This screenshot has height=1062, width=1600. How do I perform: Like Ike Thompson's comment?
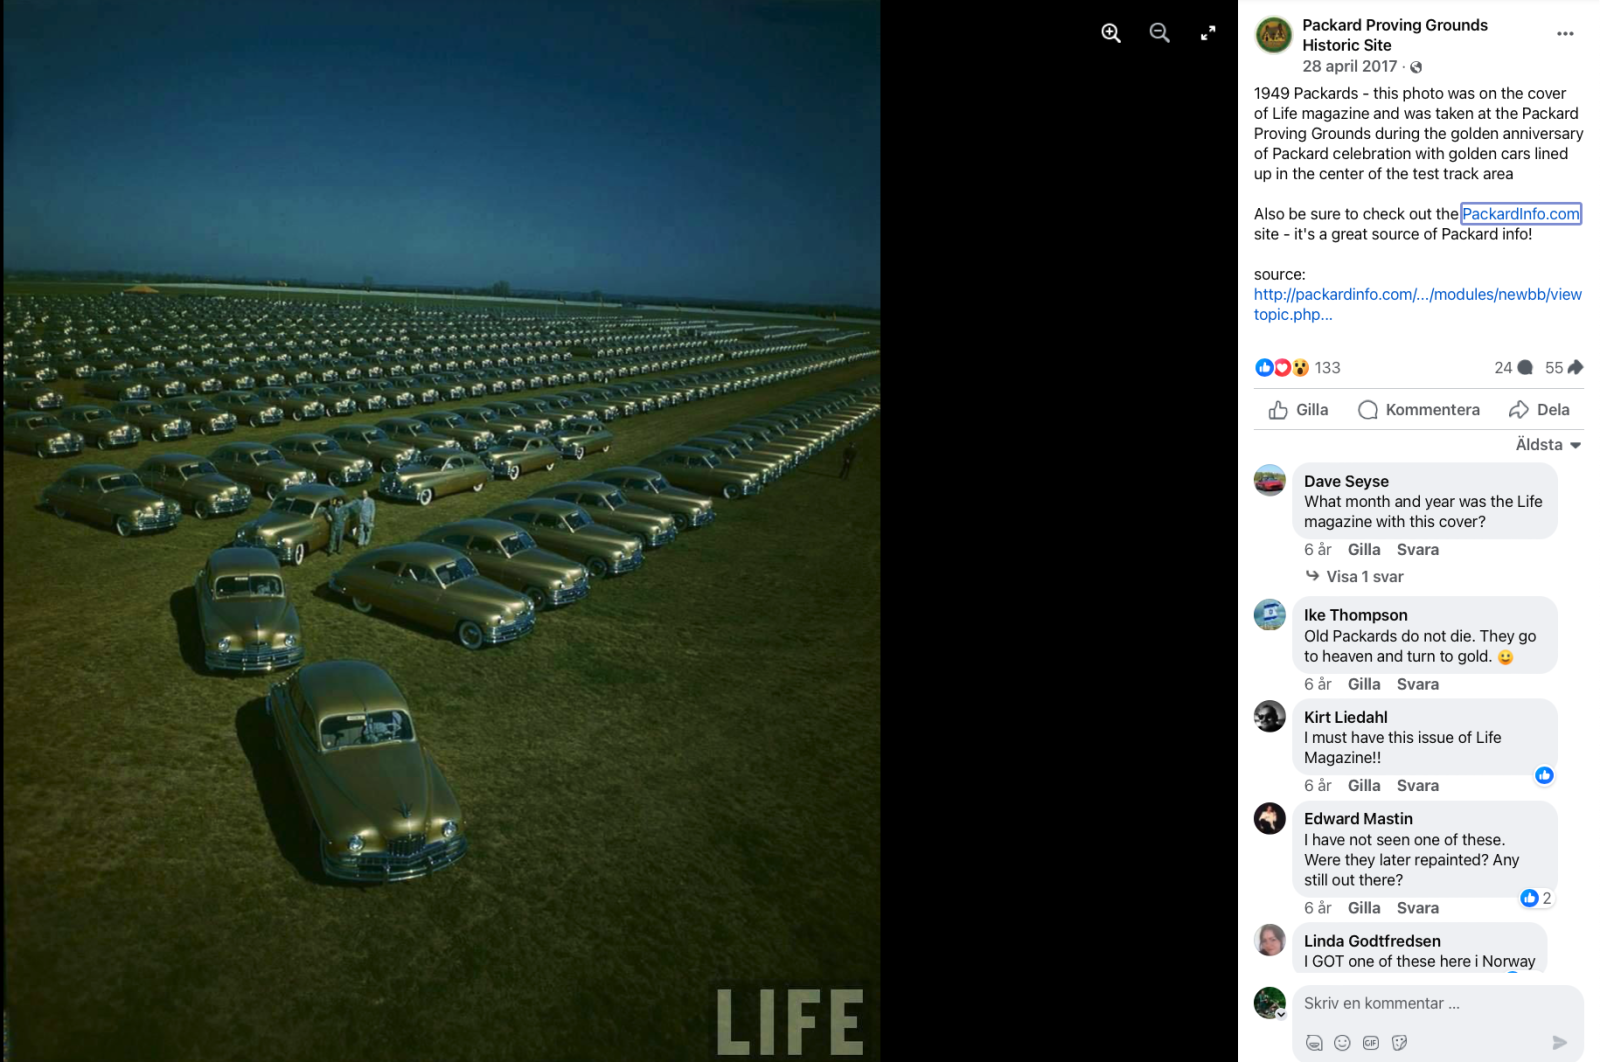tap(1364, 685)
